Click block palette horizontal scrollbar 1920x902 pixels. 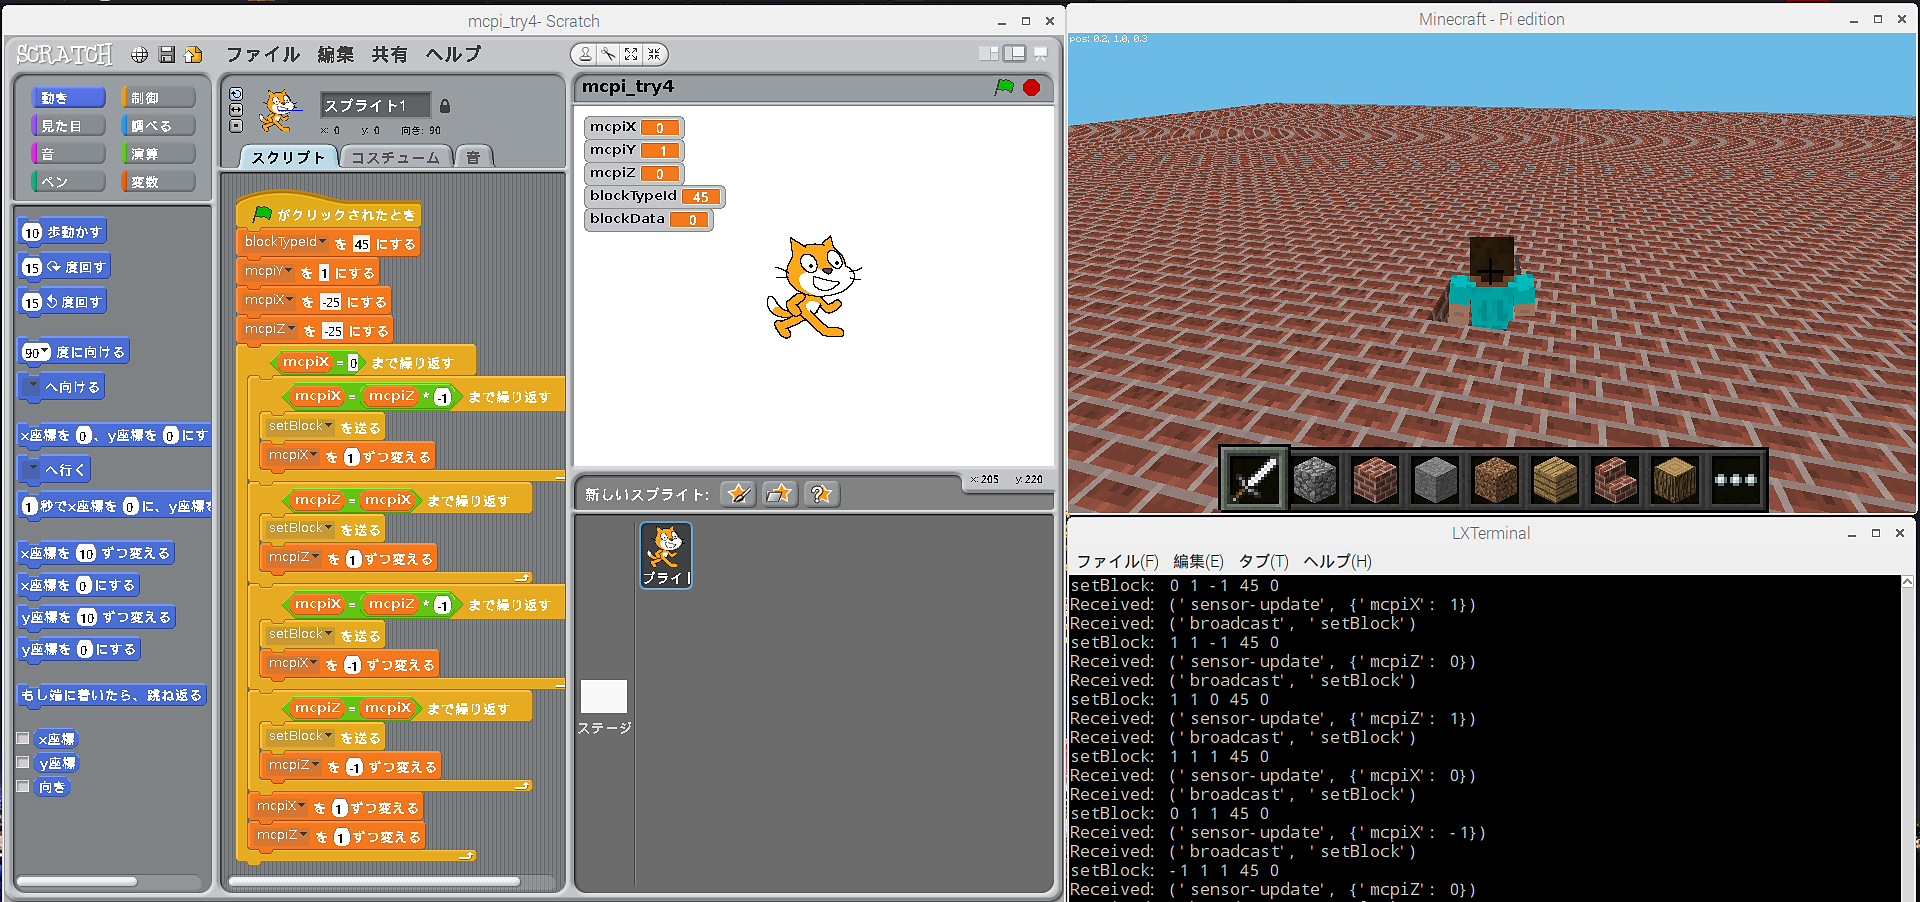tap(77, 881)
